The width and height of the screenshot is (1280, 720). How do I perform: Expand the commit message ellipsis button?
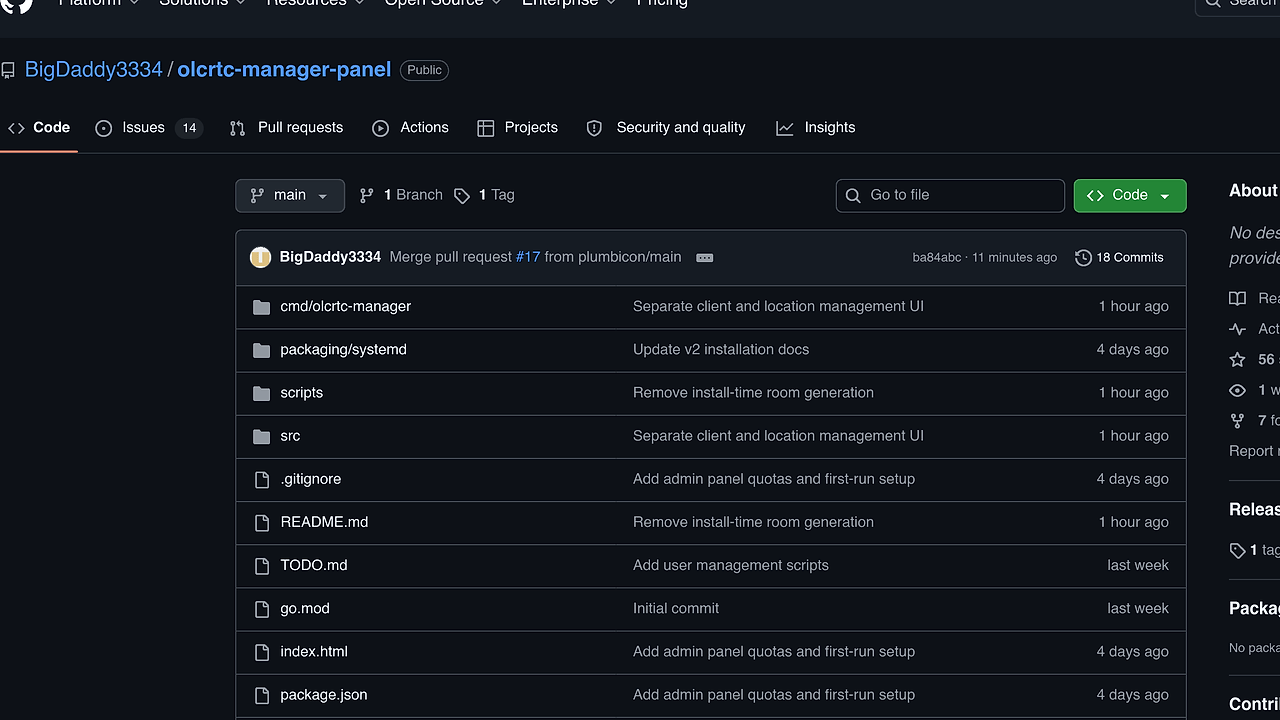(705, 257)
